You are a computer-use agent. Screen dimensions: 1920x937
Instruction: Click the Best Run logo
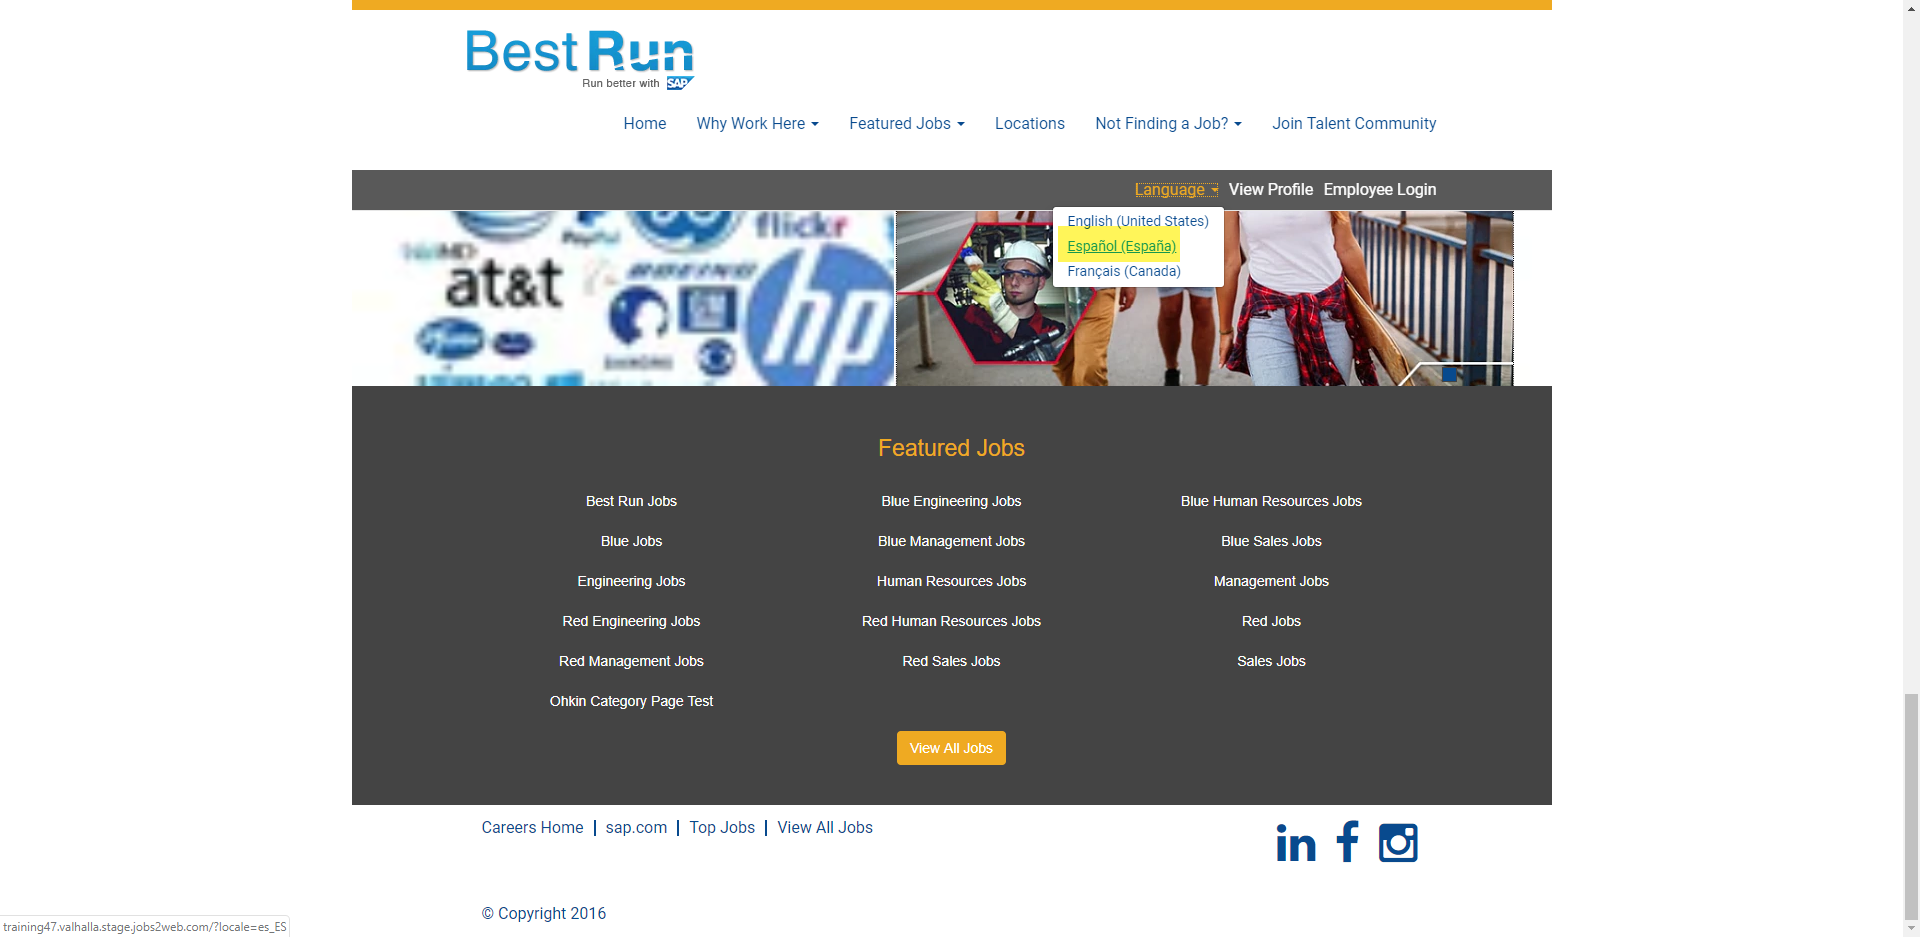tap(580, 60)
